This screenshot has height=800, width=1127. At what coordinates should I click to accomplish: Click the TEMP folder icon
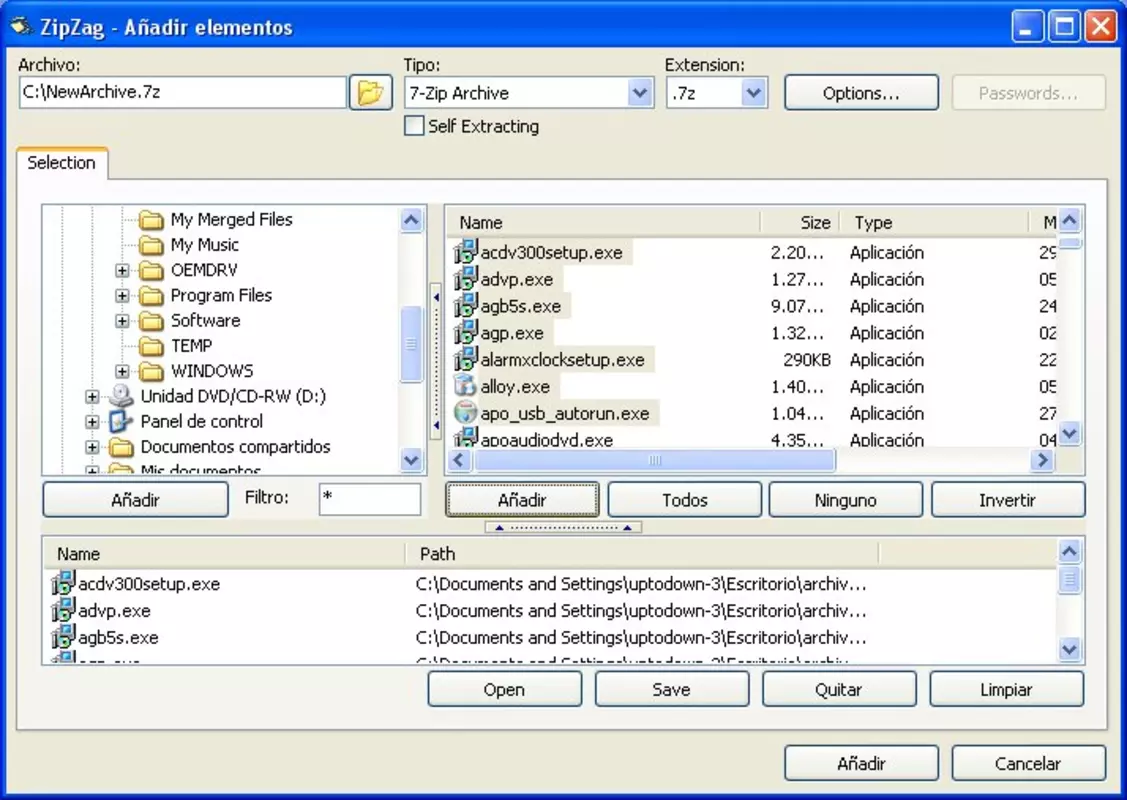151,346
